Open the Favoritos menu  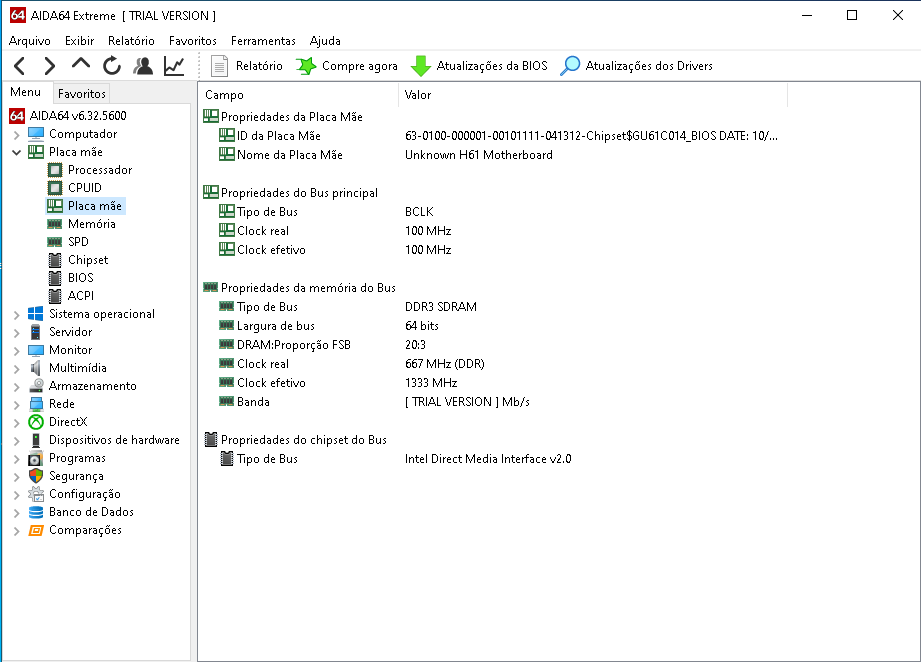tap(193, 41)
